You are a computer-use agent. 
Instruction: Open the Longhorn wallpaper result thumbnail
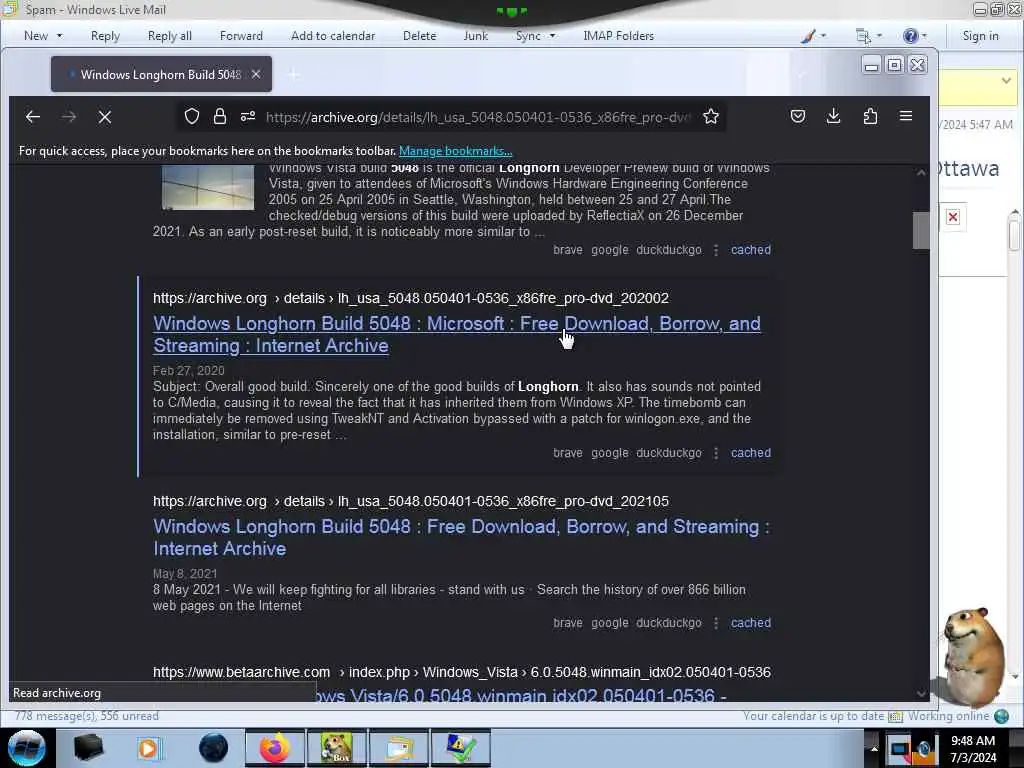(x=208, y=187)
